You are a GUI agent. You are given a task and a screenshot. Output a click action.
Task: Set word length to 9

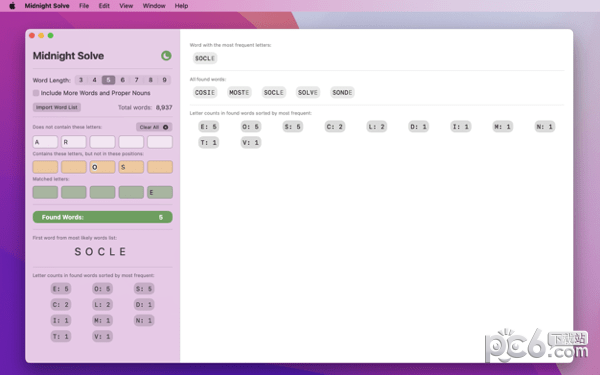(x=165, y=80)
